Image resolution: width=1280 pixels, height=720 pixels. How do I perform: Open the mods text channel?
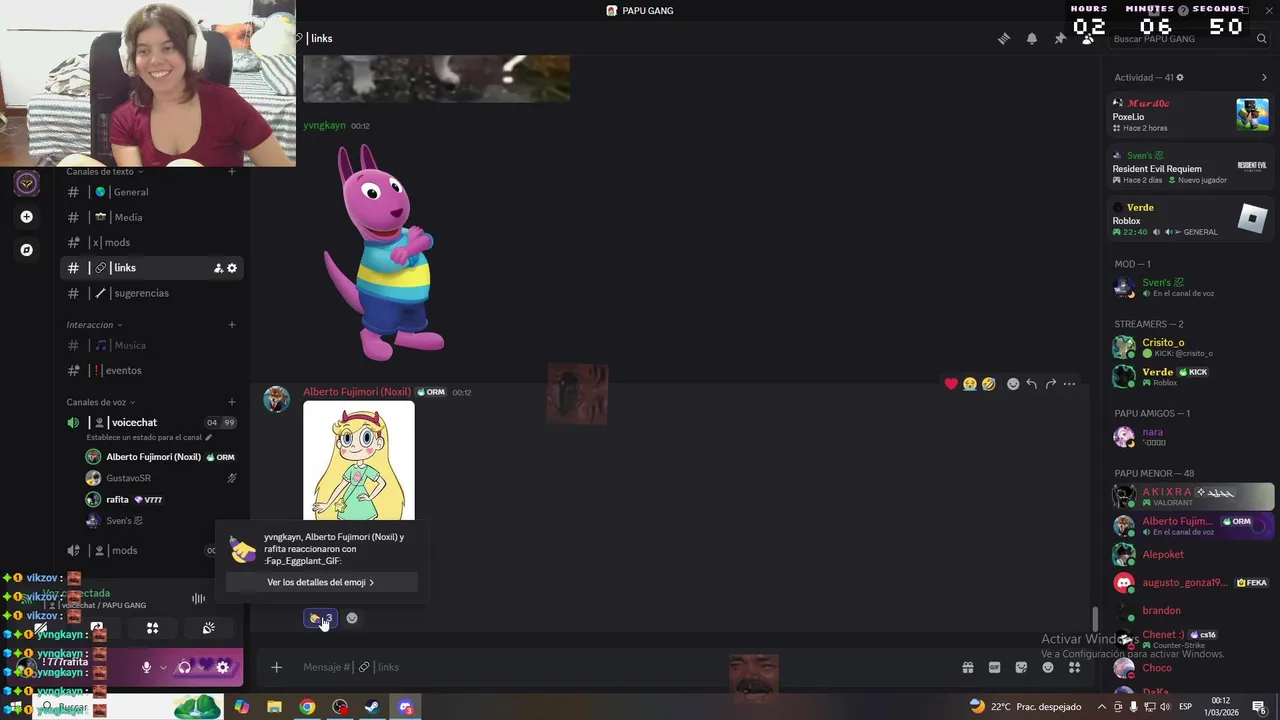tap(152, 242)
